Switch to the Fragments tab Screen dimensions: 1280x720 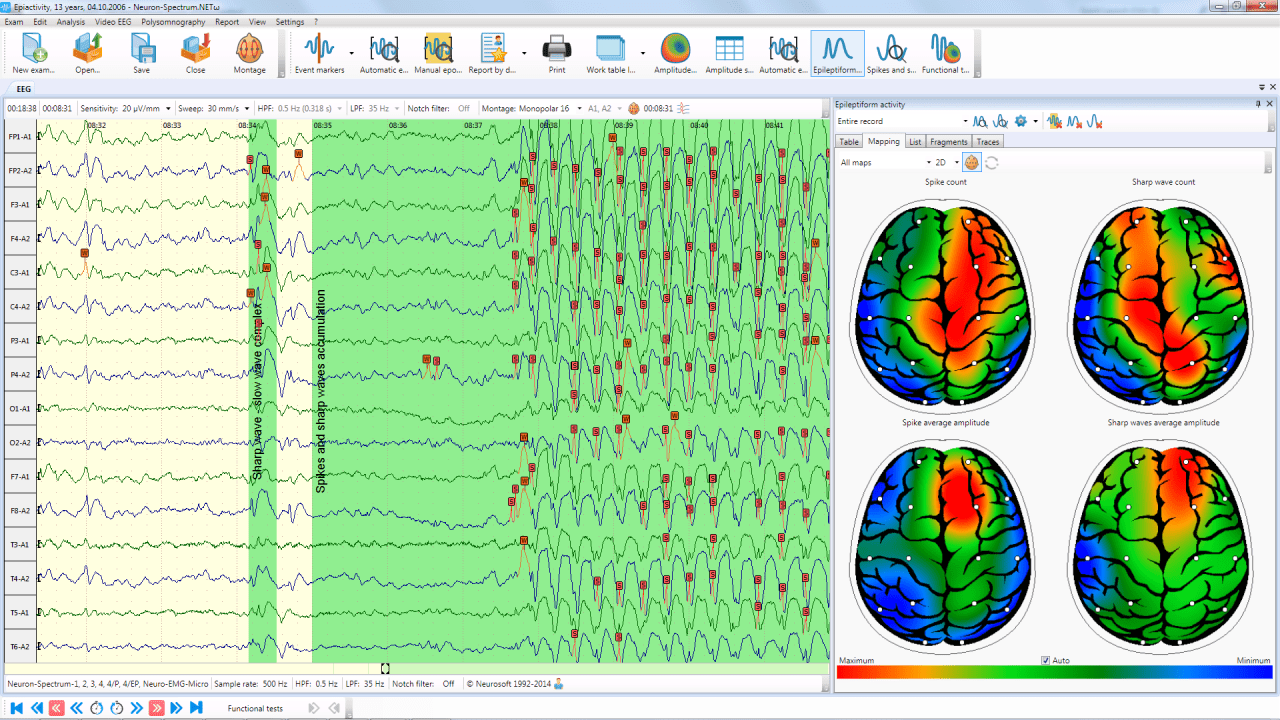click(948, 142)
